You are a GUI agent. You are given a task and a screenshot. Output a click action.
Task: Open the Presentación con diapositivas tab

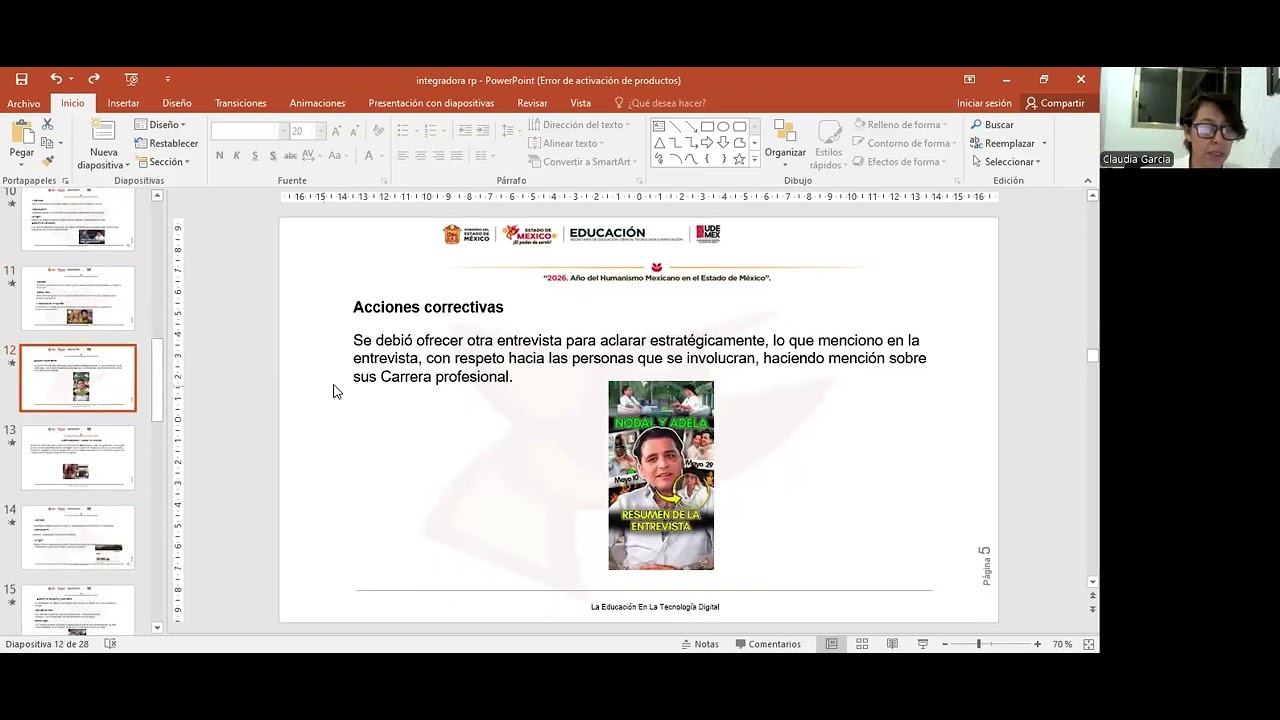pyautogui.click(x=431, y=103)
